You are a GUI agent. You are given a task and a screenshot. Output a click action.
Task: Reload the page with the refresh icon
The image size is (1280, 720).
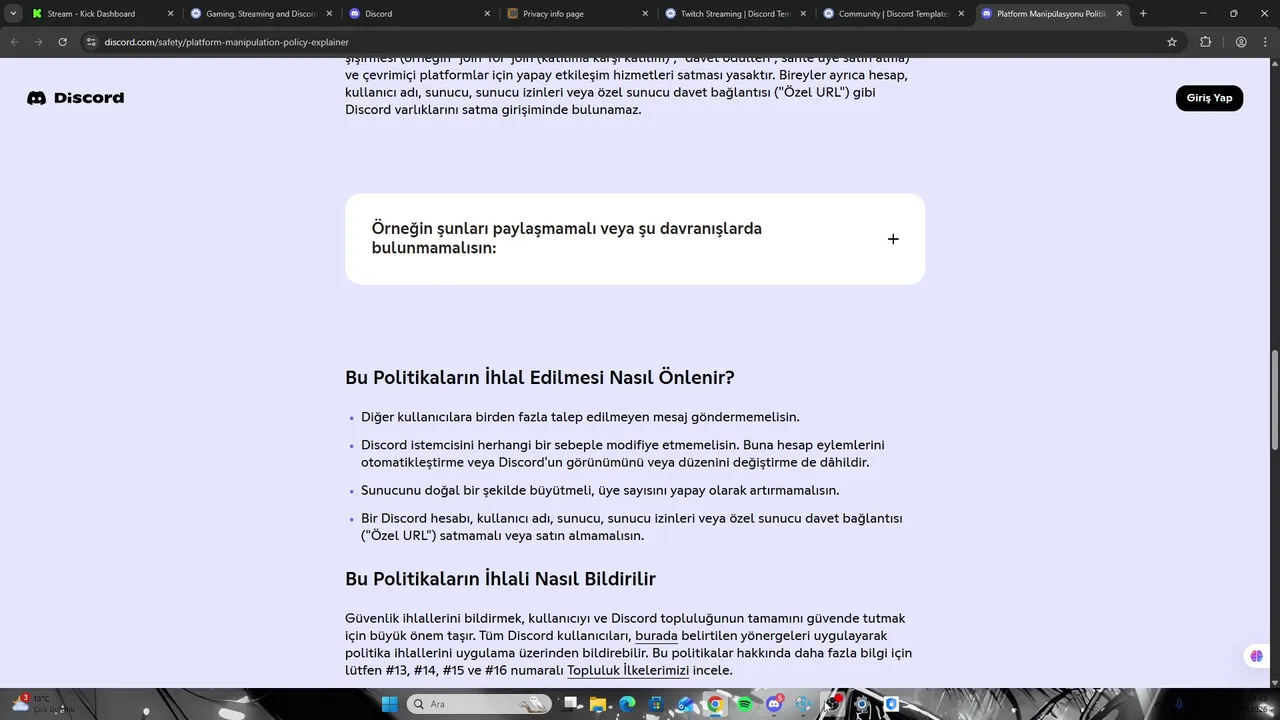tap(62, 42)
